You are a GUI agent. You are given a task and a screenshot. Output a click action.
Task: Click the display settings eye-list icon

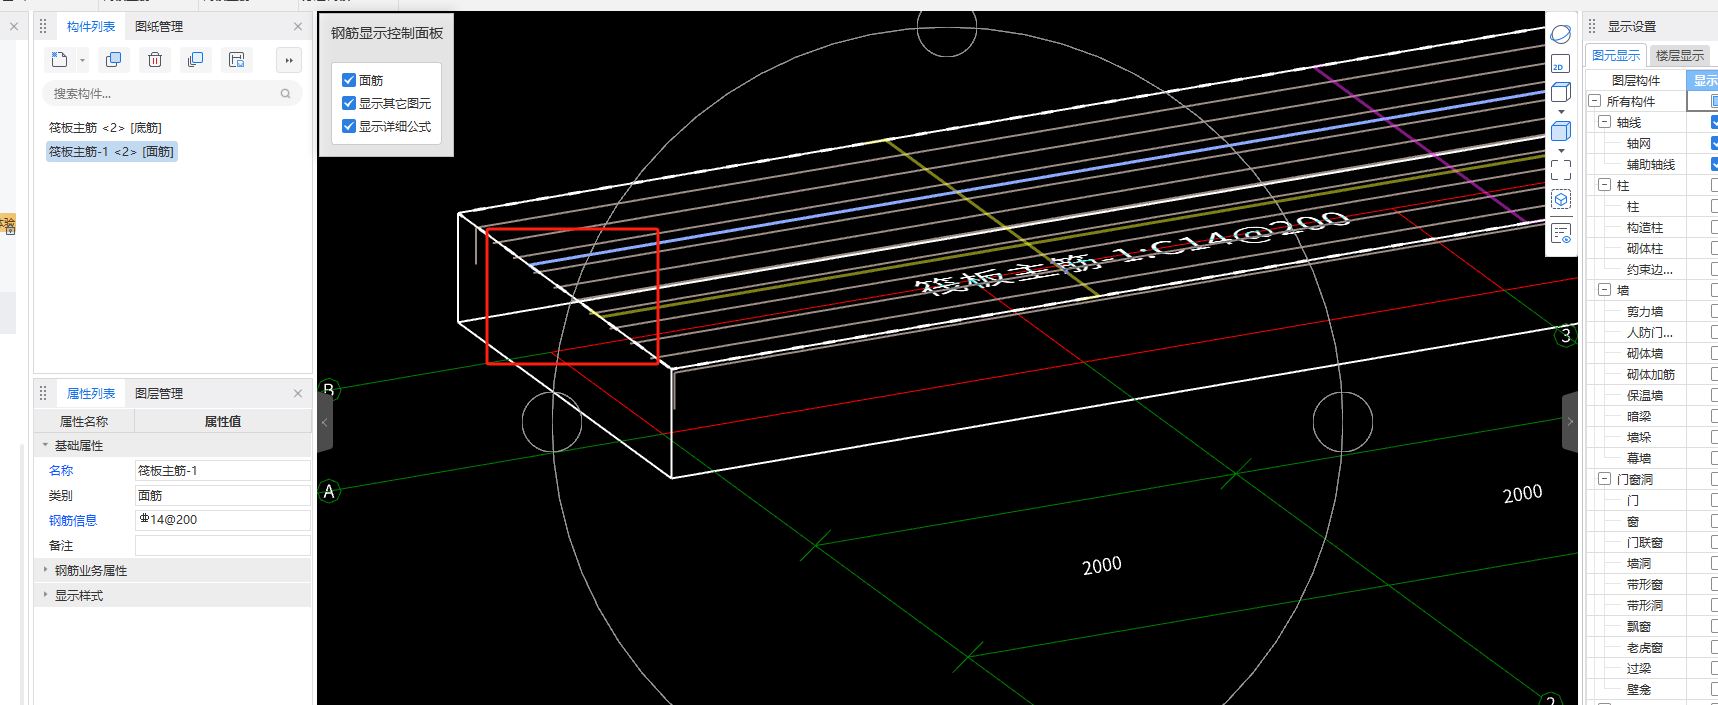[x=1561, y=234]
